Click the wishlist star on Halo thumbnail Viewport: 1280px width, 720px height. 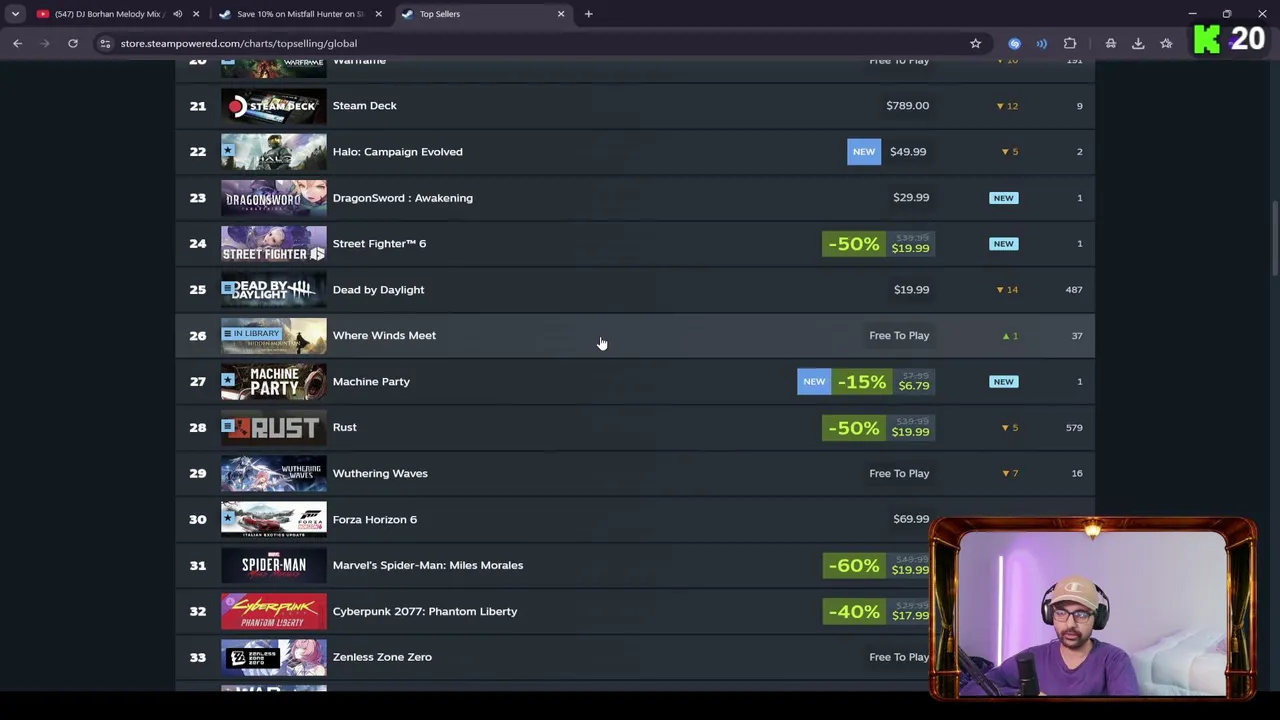click(x=228, y=151)
